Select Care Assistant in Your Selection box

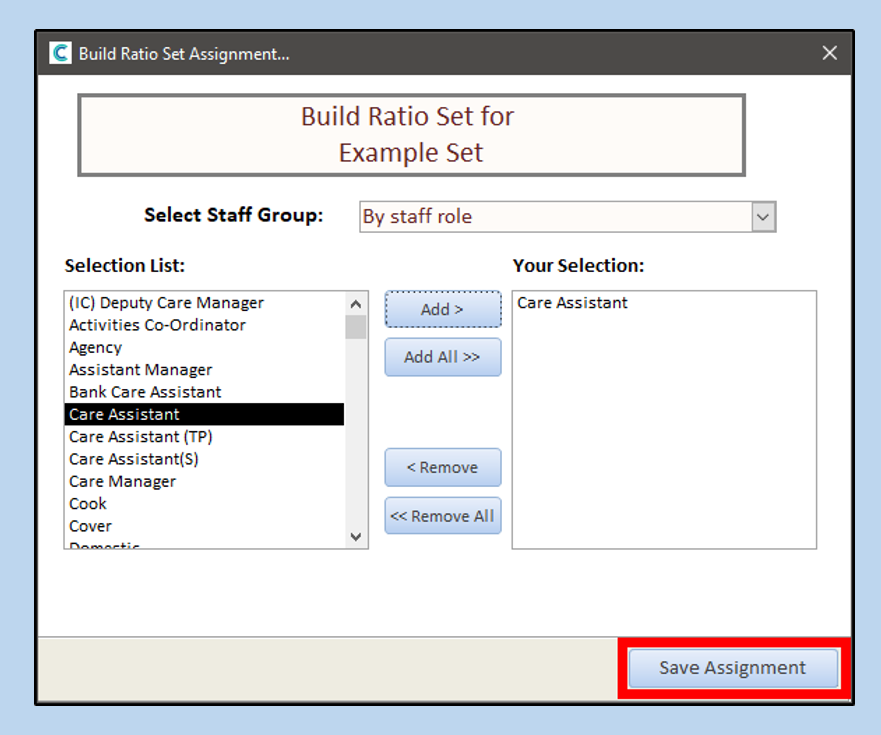pyautogui.click(x=572, y=303)
